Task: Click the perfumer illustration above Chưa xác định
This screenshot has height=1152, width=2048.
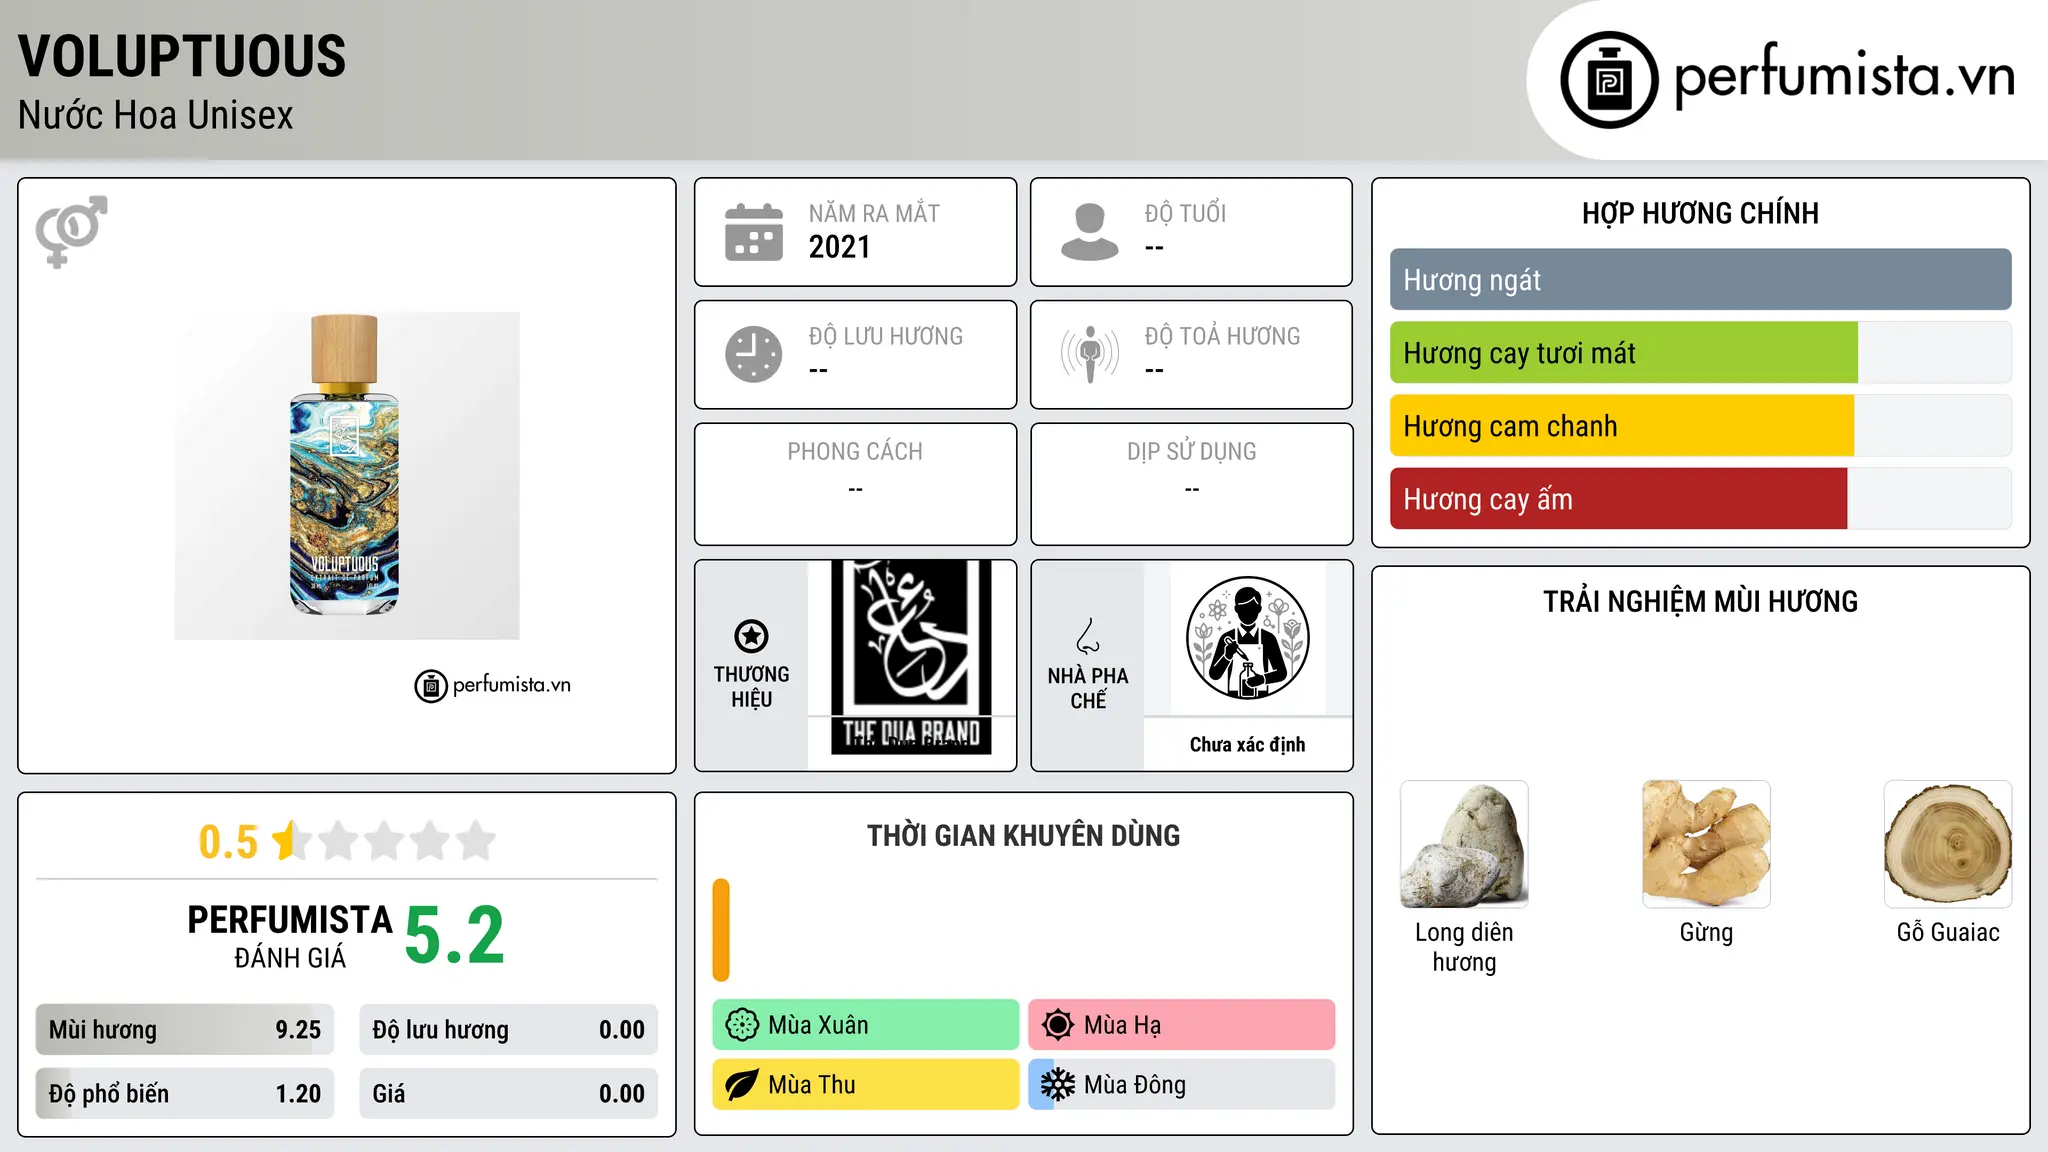Action: pyautogui.click(x=1247, y=638)
